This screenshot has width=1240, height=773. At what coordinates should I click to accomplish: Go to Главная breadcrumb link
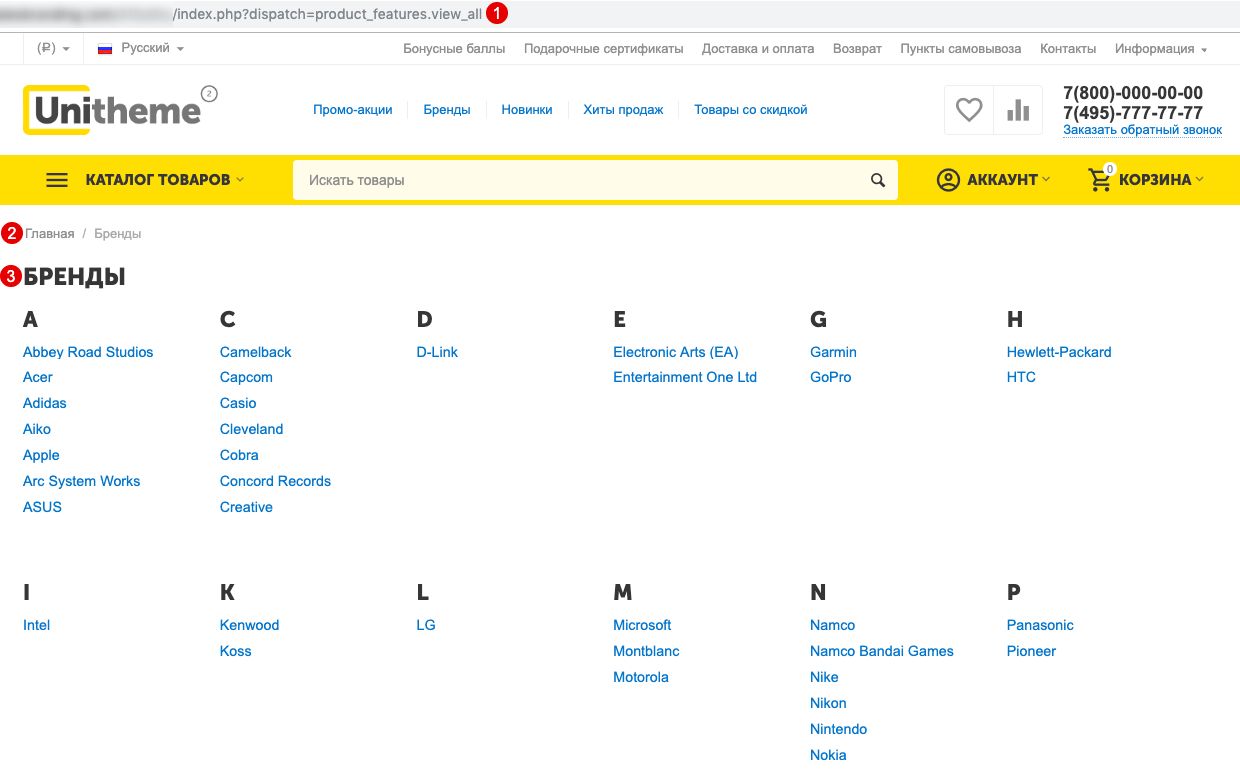pos(50,234)
